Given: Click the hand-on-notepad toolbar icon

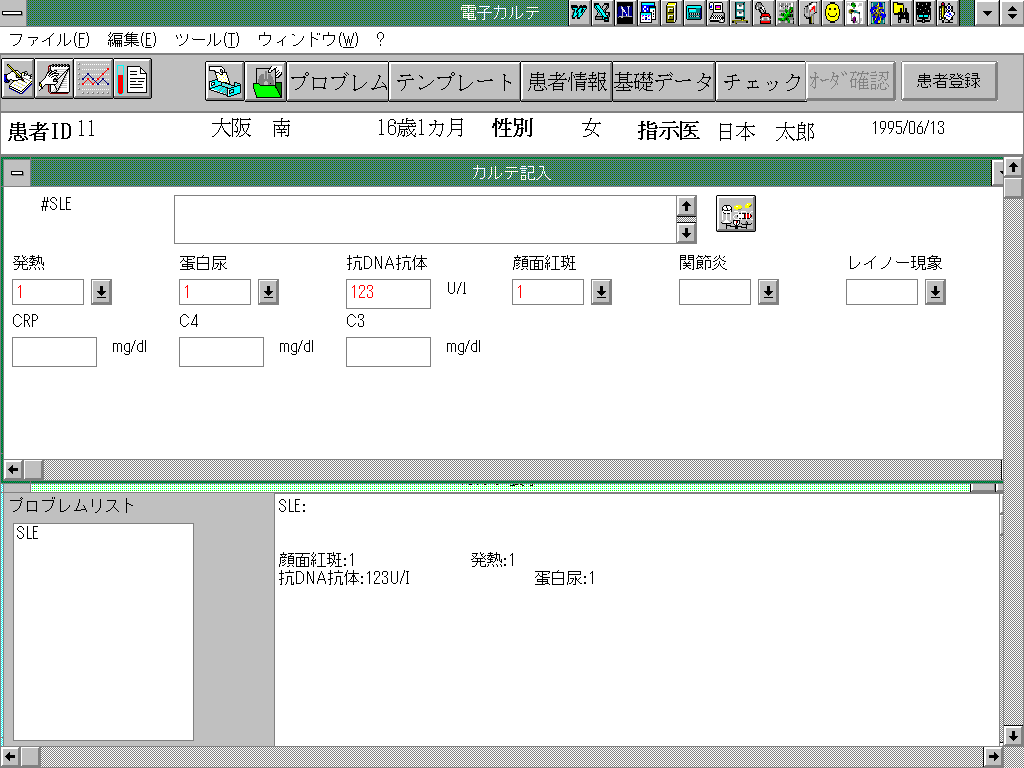Looking at the screenshot, I should point(55,80).
